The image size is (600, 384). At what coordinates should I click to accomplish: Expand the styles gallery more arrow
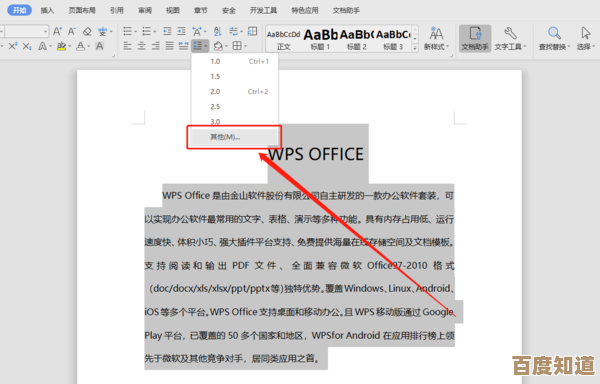[x=415, y=48]
